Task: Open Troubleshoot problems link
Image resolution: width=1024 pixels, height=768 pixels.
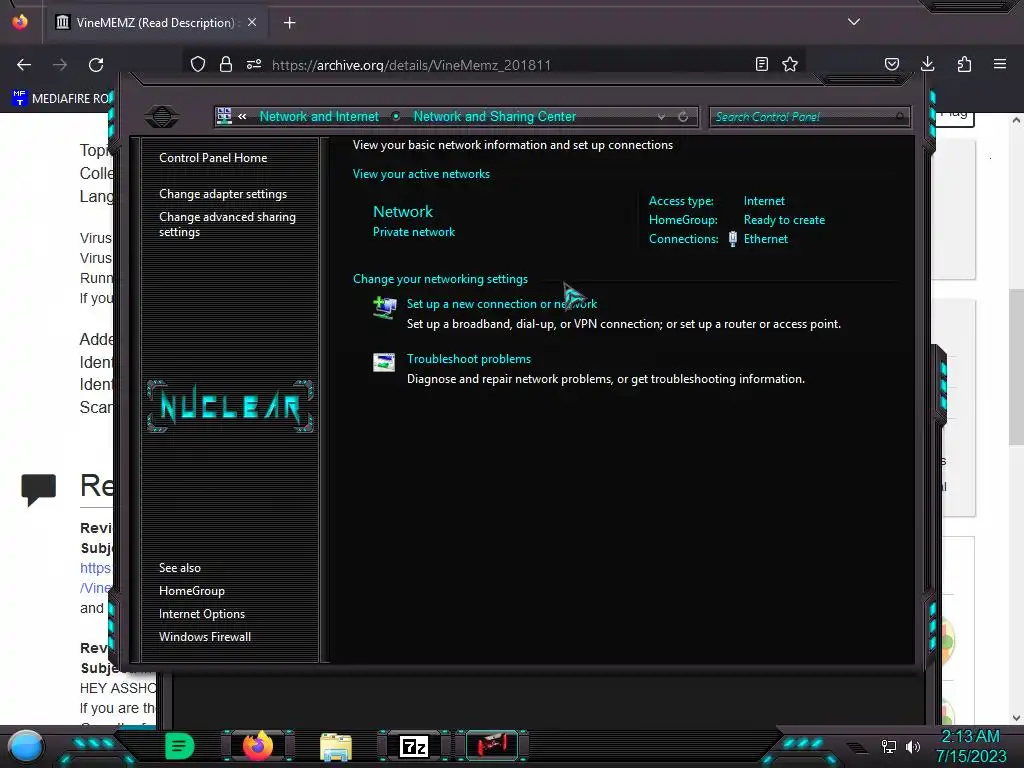Action: [468, 359]
